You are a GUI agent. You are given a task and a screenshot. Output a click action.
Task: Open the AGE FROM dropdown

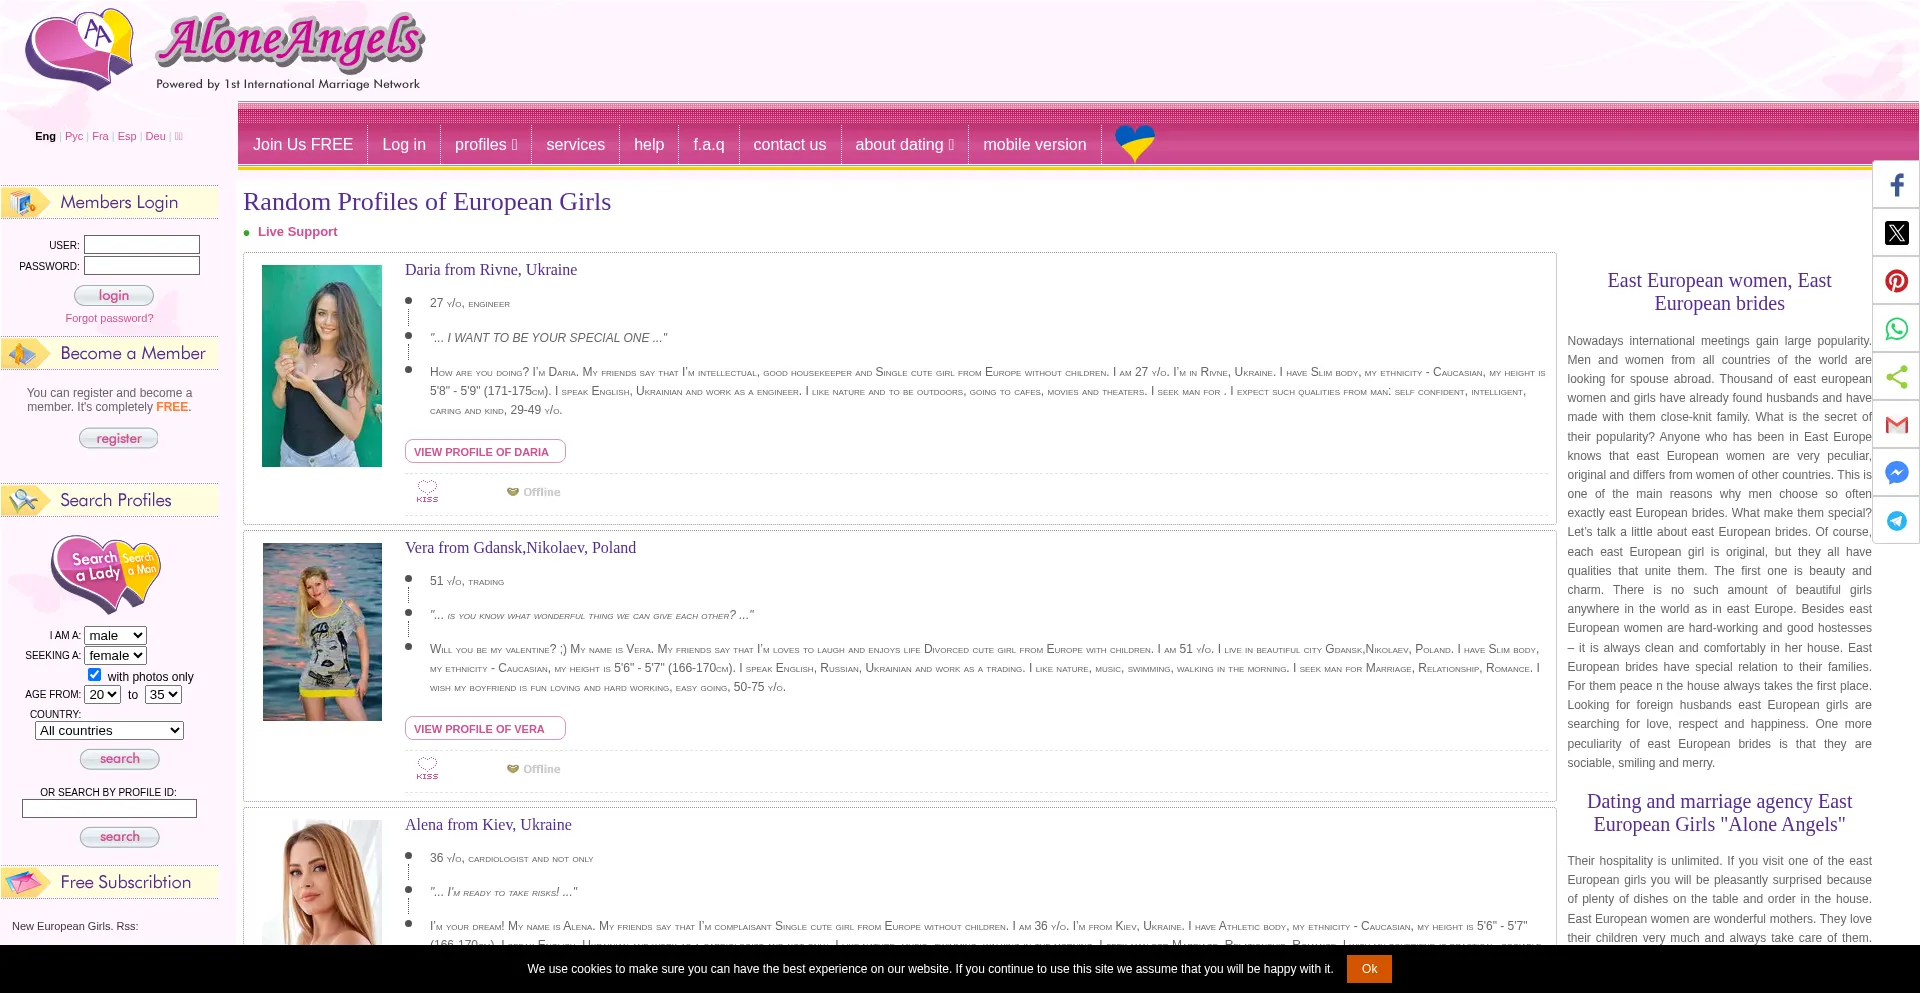point(103,694)
